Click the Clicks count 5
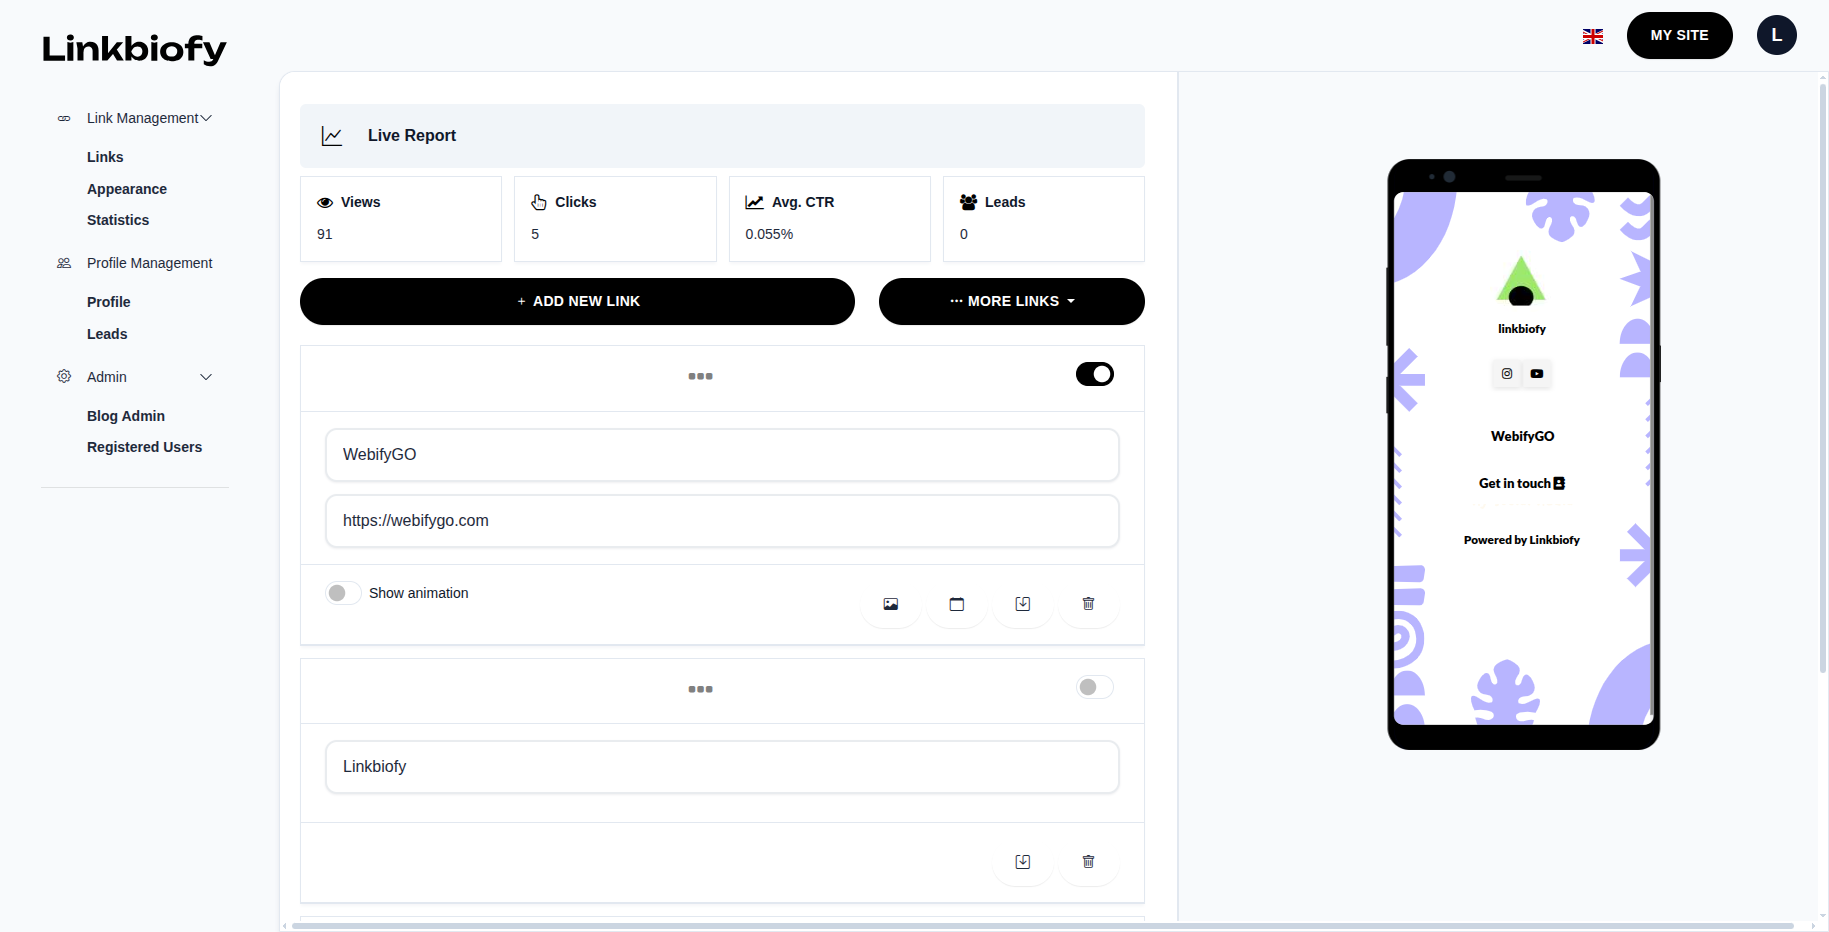Screen dimensions: 1829x932 (535, 234)
